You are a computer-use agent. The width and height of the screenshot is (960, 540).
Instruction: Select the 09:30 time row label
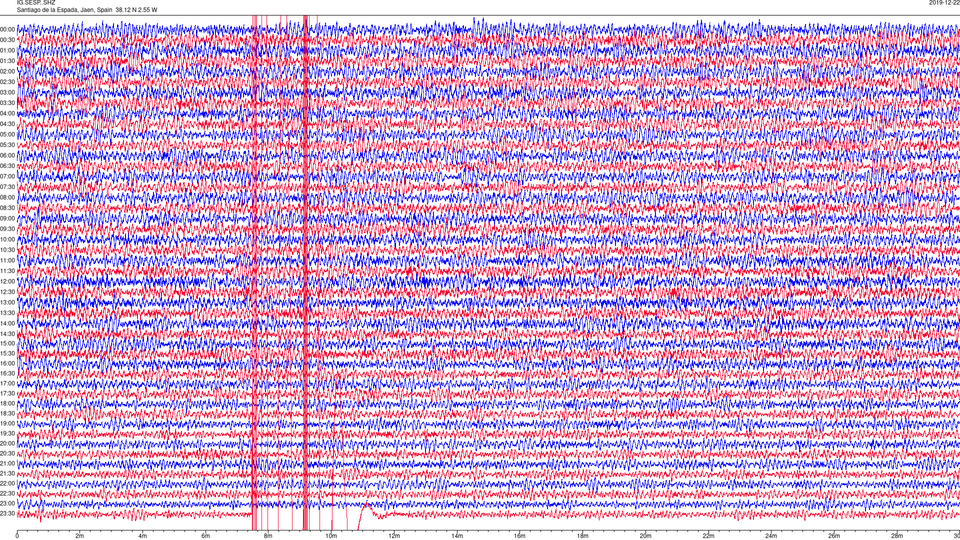click(8, 229)
